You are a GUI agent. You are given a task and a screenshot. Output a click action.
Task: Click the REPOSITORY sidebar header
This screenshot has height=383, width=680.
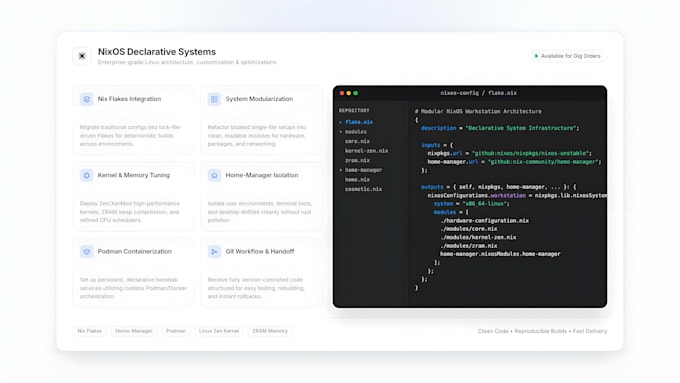(x=354, y=111)
